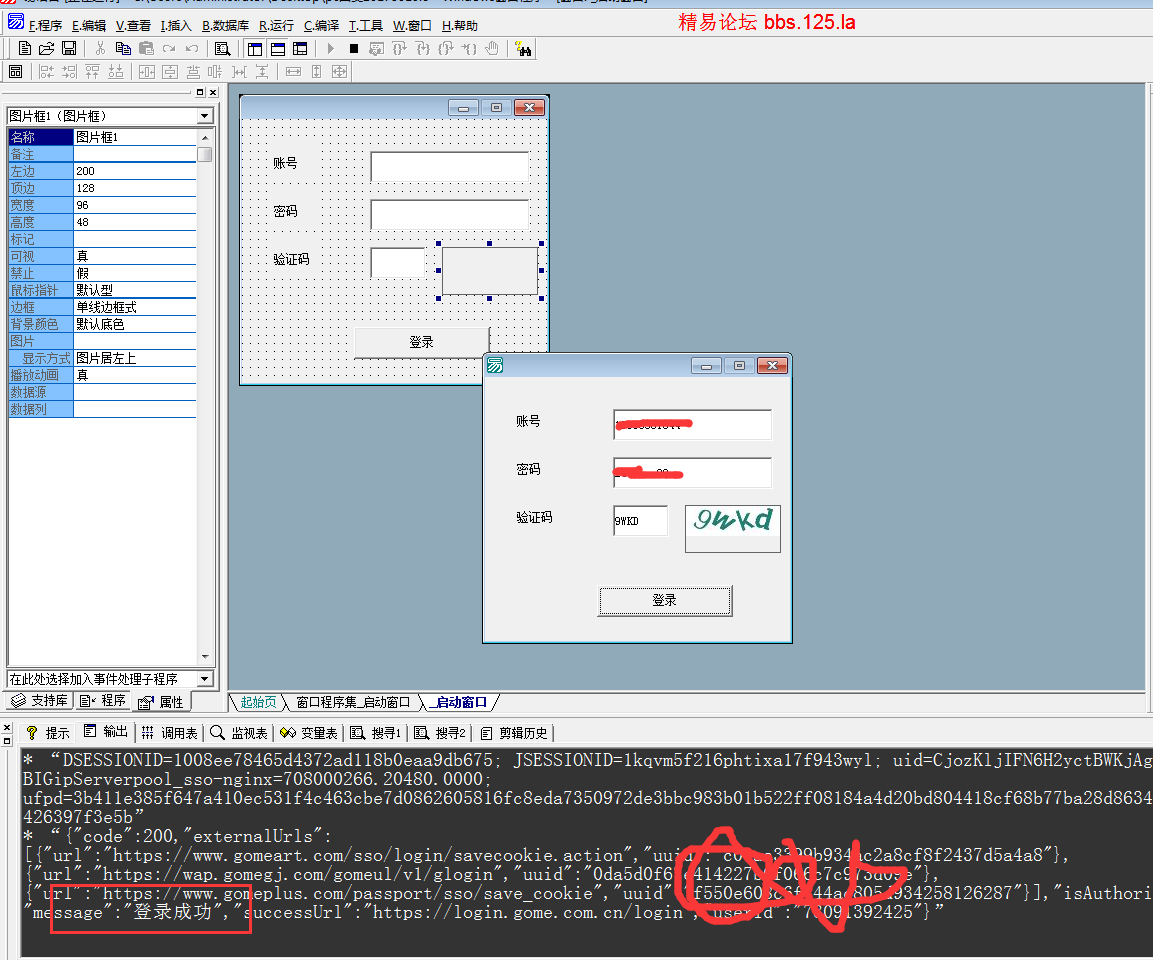Click the Copy icon in the toolbar
Image resolution: width=1153 pixels, height=960 pixels.
(123, 48)
